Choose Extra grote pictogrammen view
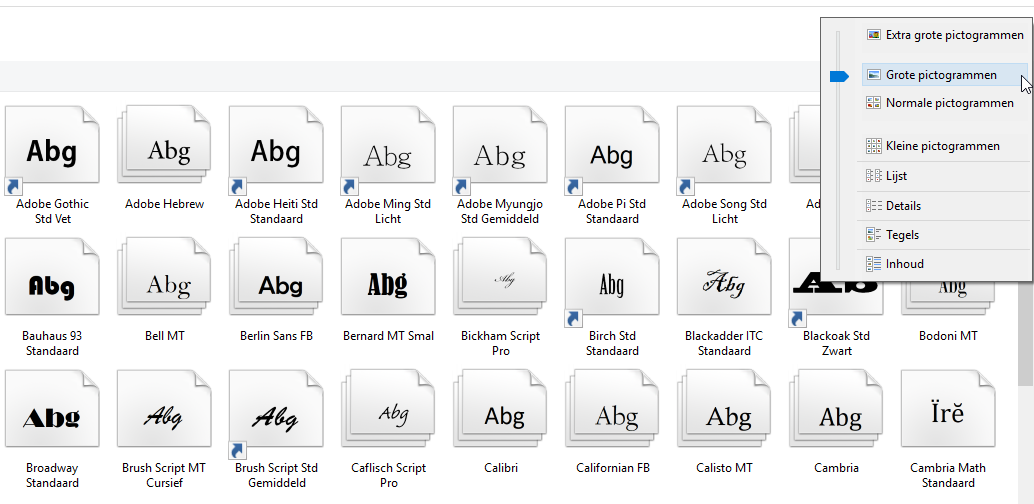The width and height of the screenshot is (1034, 504). pos(945,35)
